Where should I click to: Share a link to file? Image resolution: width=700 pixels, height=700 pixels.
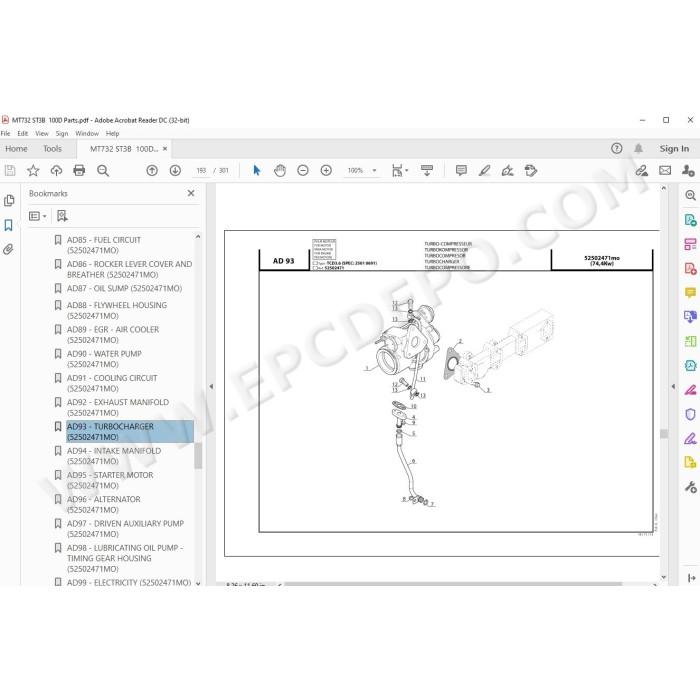pyautogui.click(x=642, y=171)
